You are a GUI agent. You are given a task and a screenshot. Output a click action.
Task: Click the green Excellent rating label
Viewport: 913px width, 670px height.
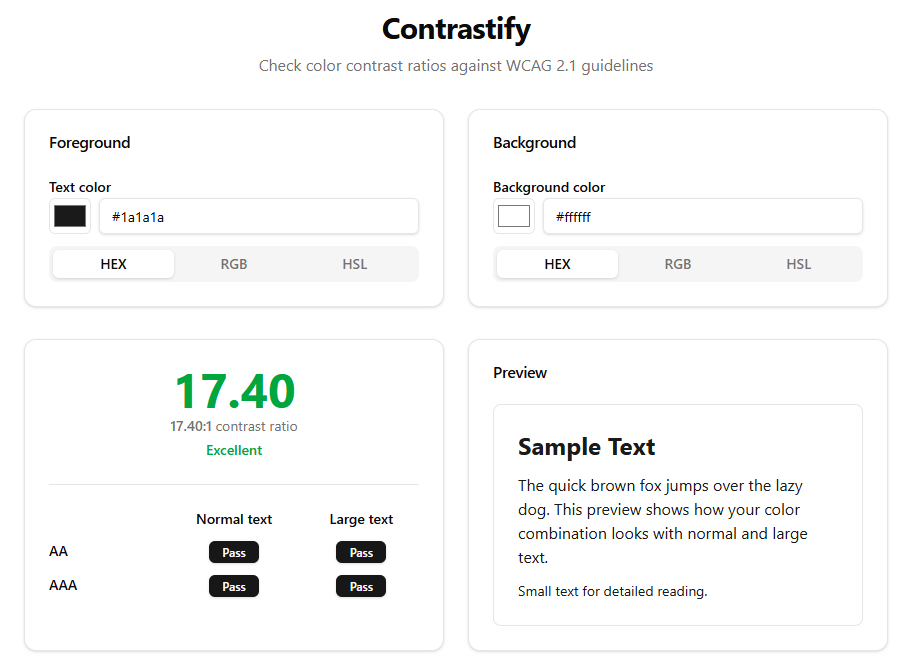(x=234, y=451)
